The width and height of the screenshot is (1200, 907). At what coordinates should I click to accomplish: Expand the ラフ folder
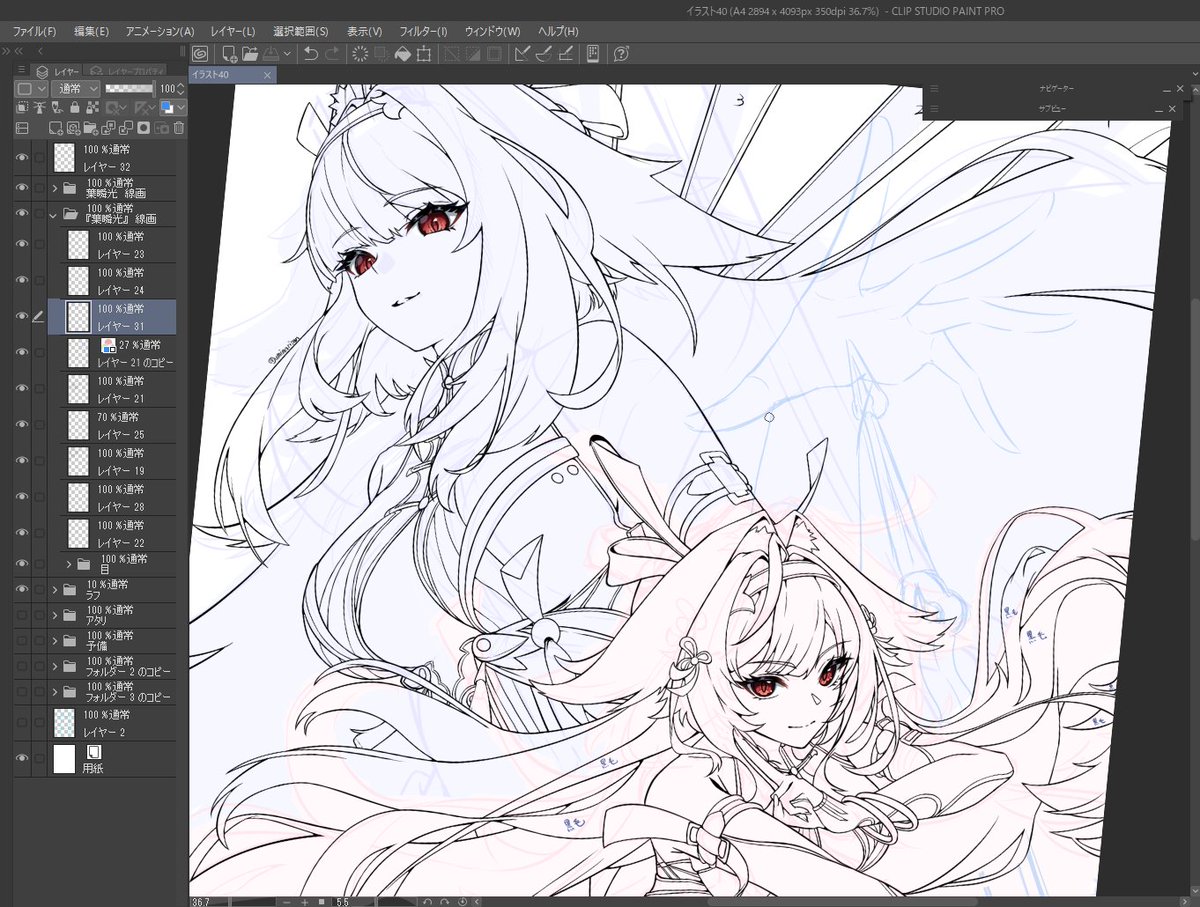[54, 590]
